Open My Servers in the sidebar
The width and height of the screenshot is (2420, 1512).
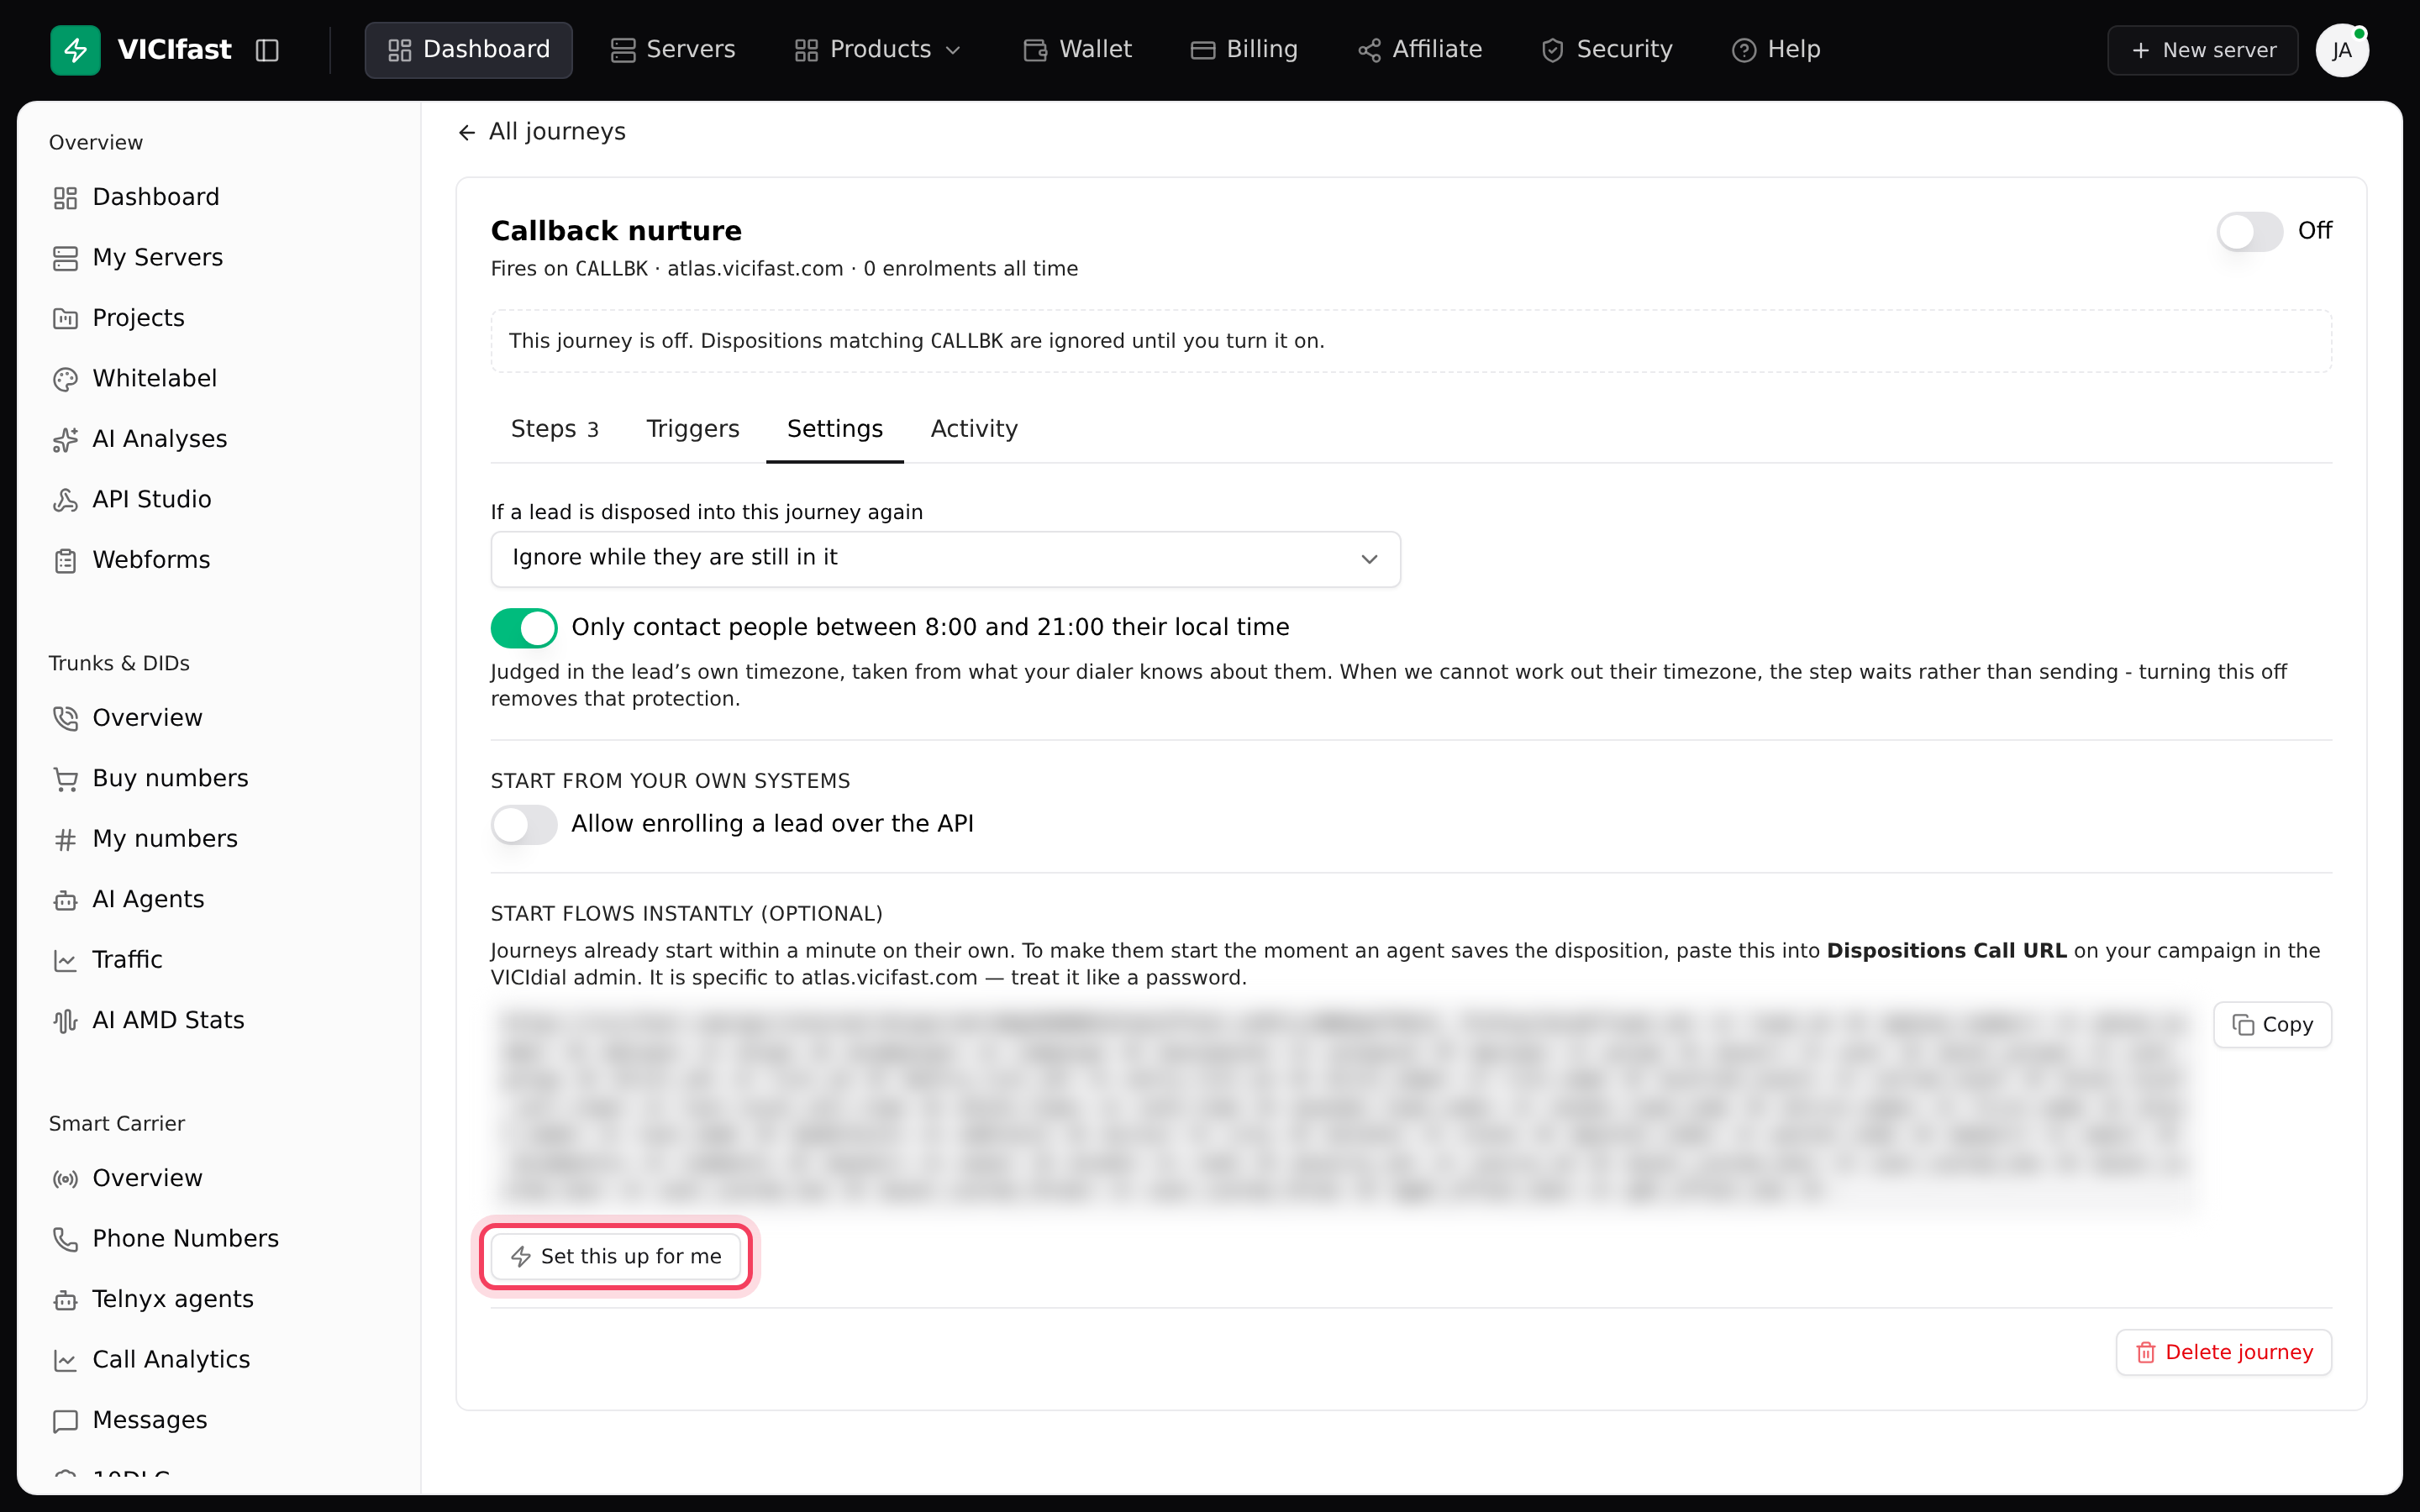tap(137, 258)
